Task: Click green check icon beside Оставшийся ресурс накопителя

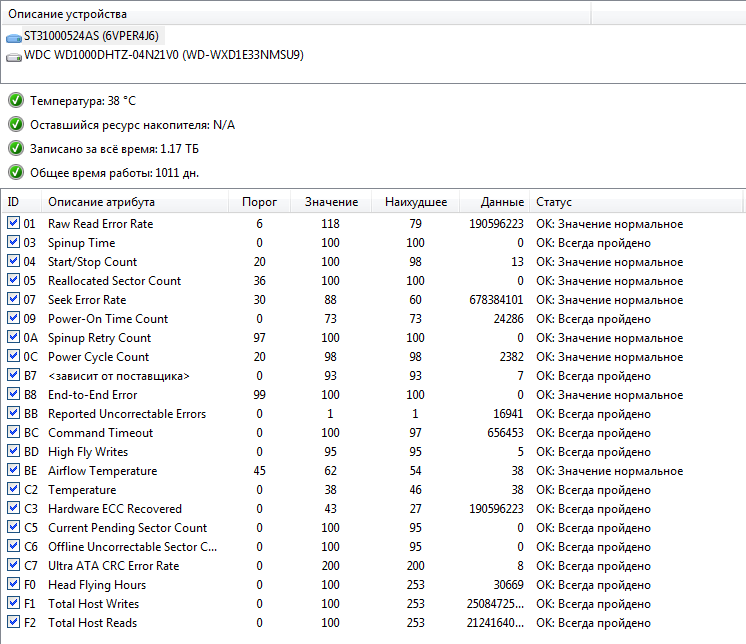Action: 15,125
